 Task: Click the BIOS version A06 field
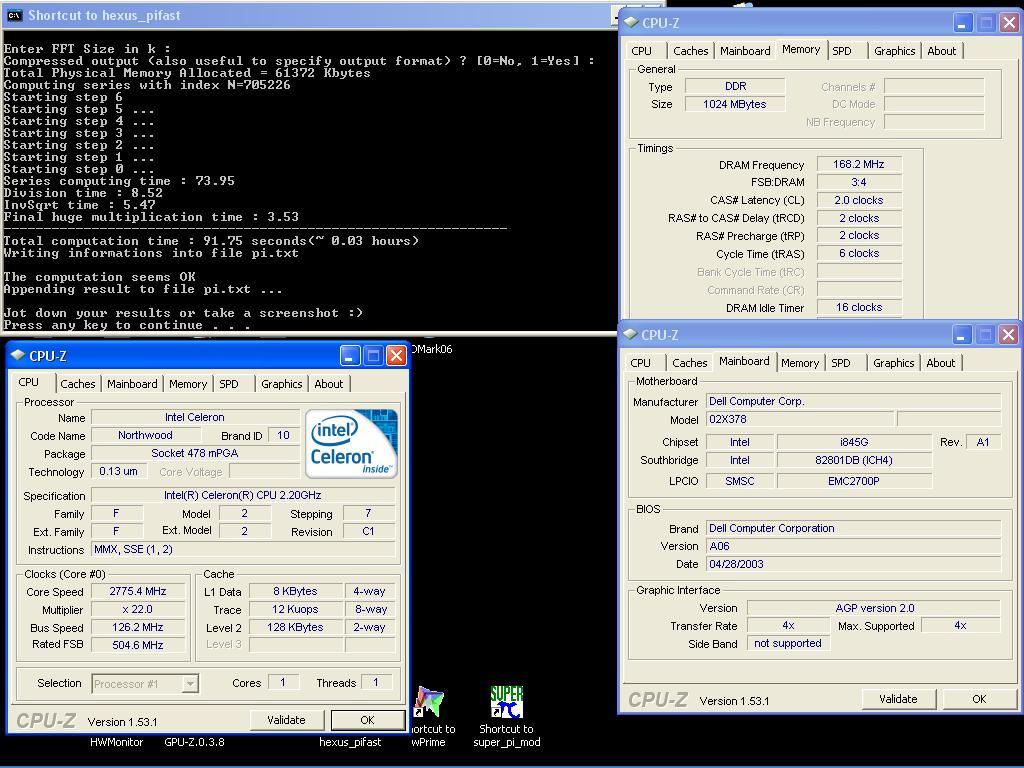click(853, 546)
